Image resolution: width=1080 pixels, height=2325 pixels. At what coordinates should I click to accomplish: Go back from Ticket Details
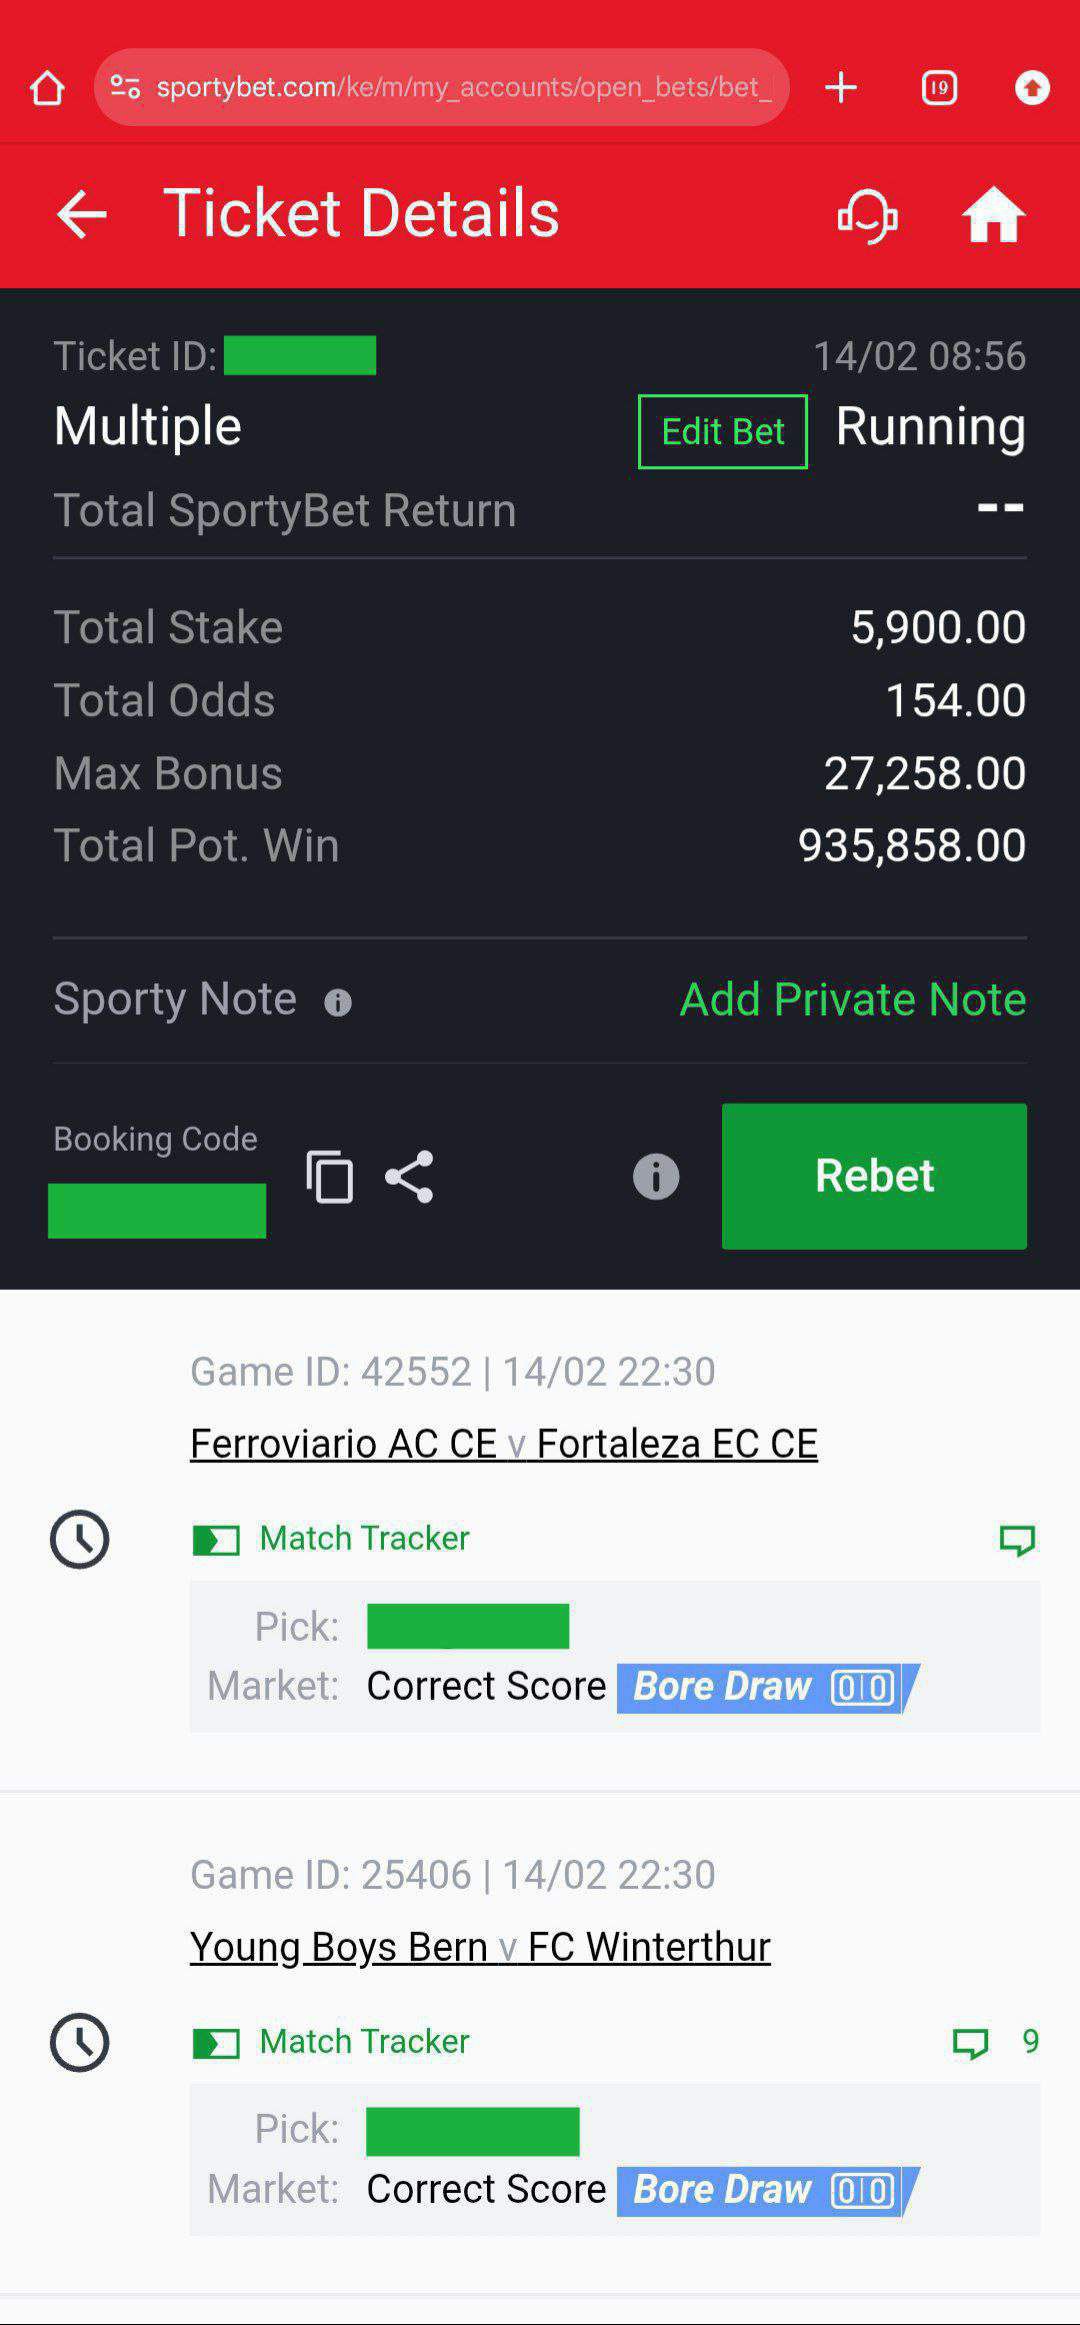coord(81,214)
